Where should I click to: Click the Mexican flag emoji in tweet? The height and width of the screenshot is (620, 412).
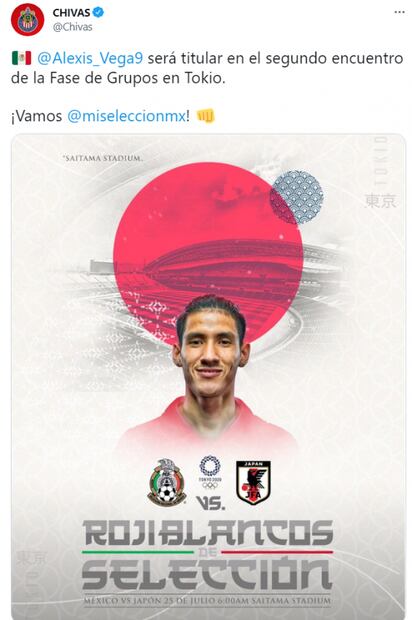[21, 58]
